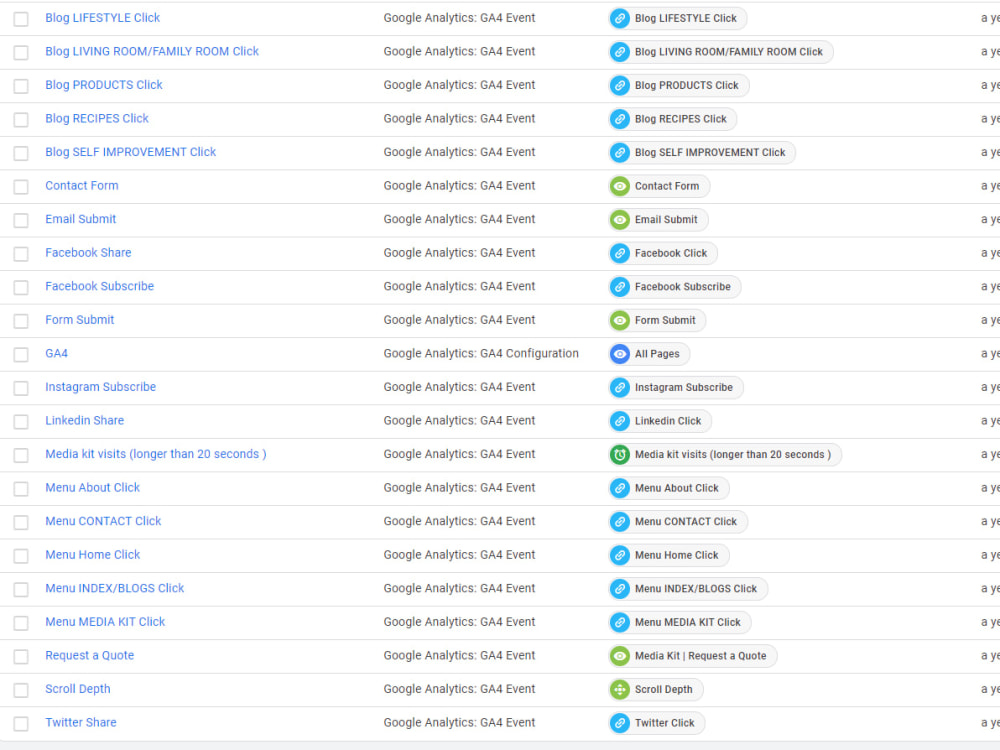This screenshot has width=1000, height=750.
Task: Select the Facebook Share row checkbox
Action: (x=21, y=254)
